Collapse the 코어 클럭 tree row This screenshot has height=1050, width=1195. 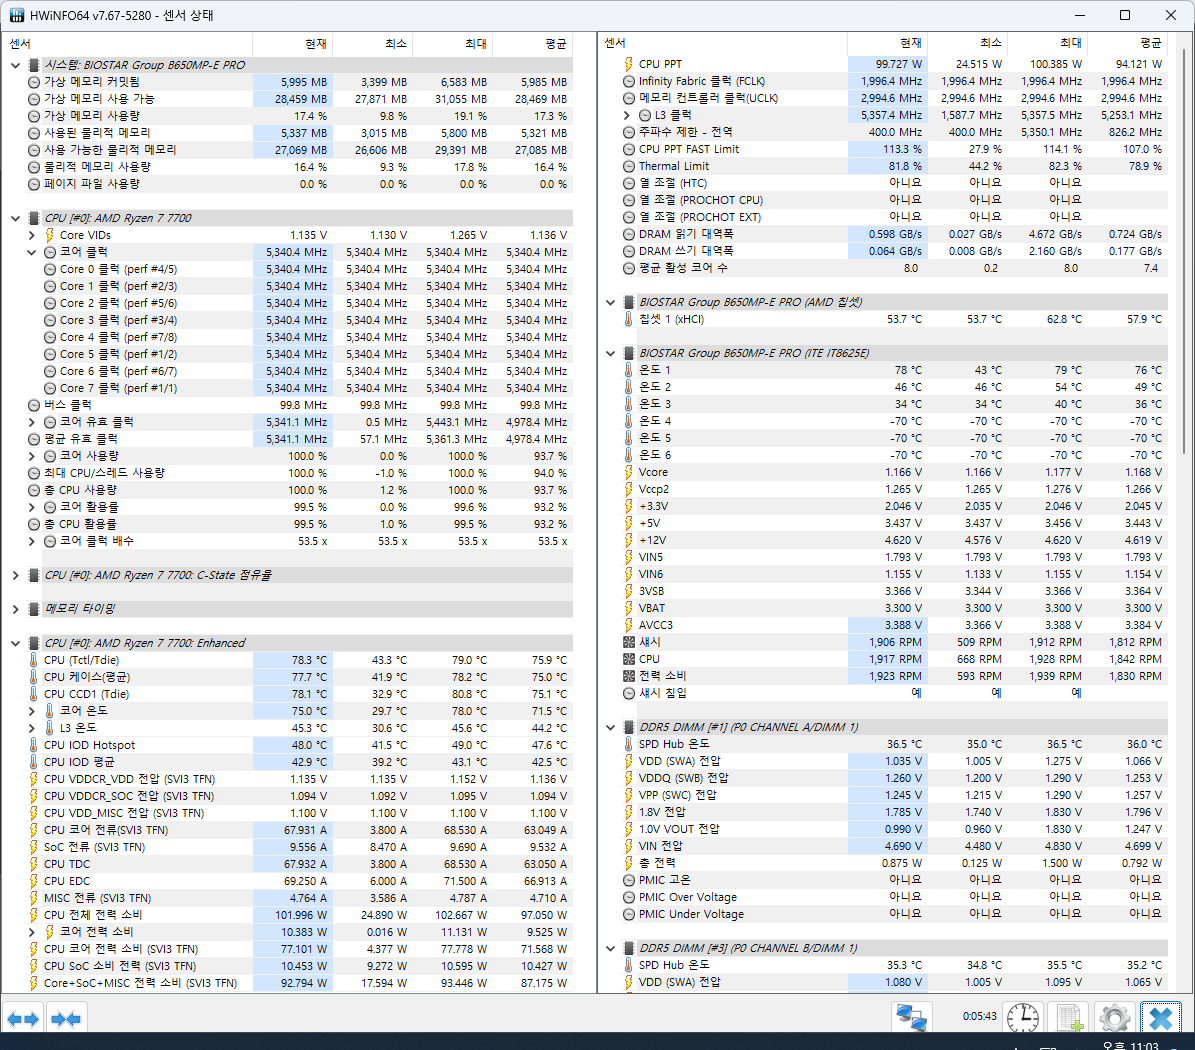[x=31, y=252]
